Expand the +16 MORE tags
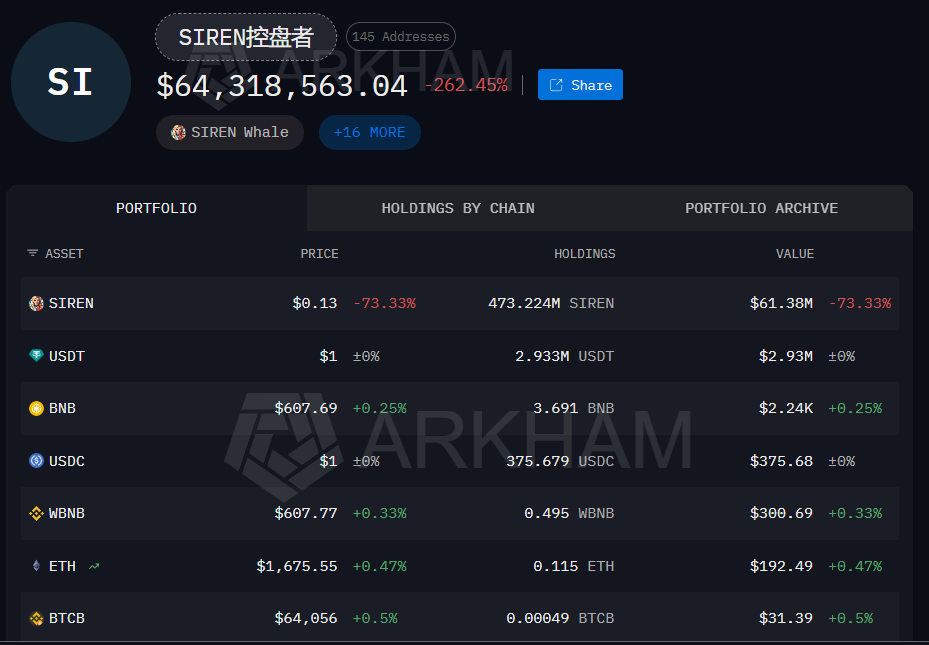The width and height of the screenshot is (929, 645). coord(370,132)
